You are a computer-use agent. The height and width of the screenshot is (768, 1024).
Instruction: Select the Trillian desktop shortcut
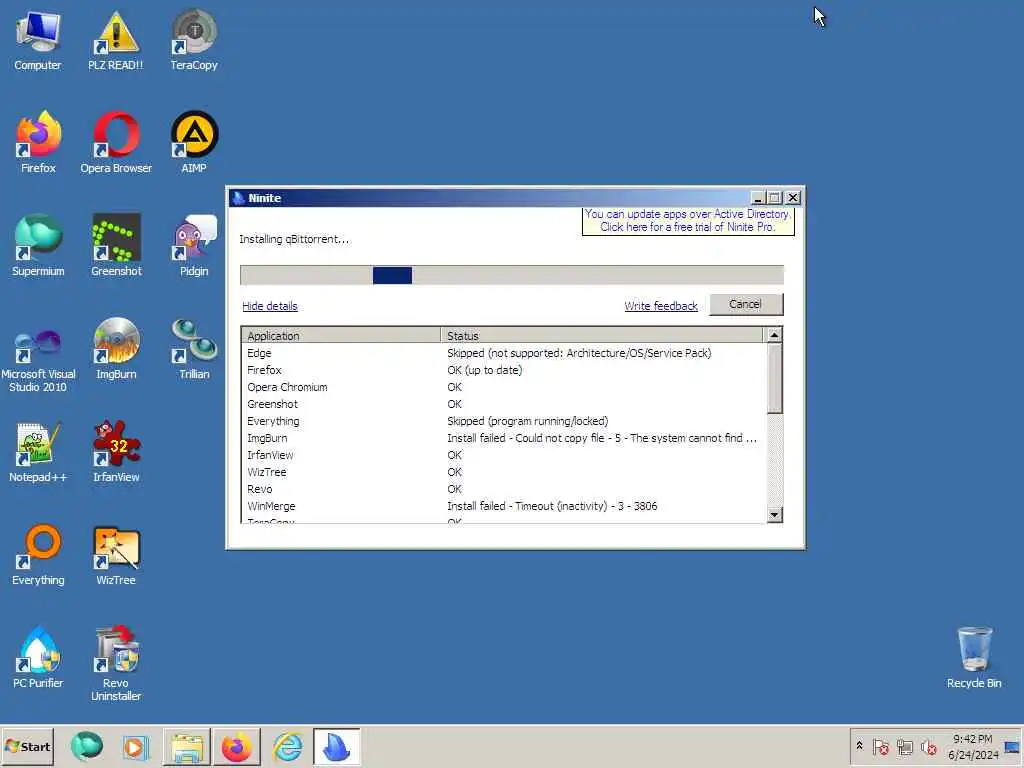tap(194, 349)
